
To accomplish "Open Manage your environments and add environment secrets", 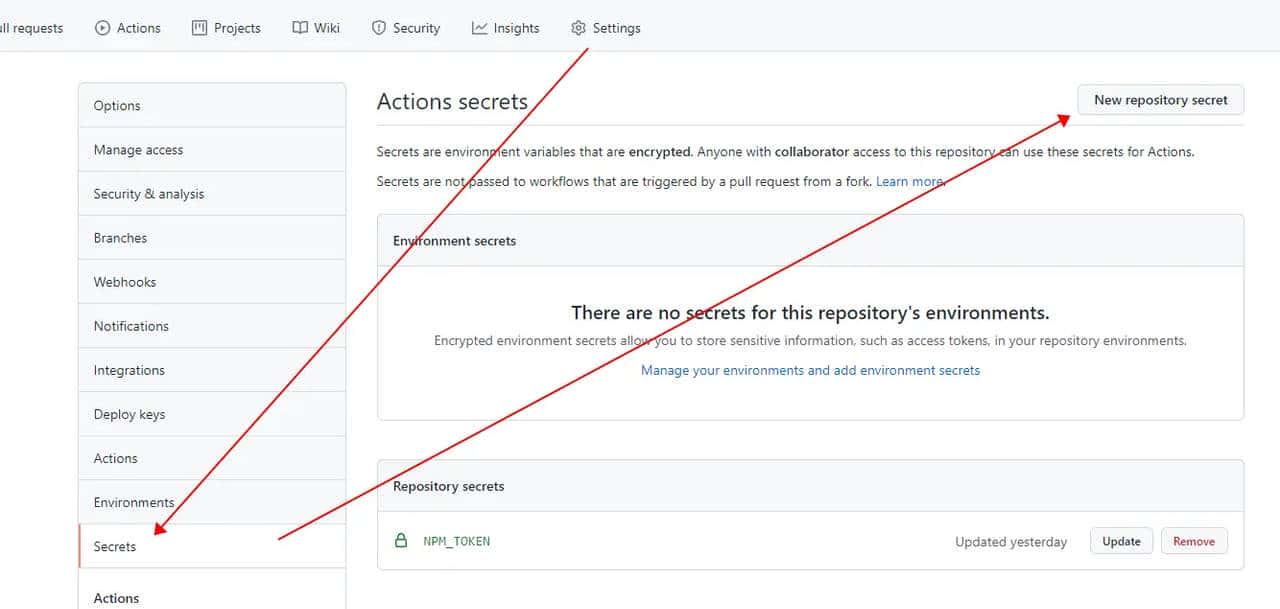I will click(x=810, y=370).
